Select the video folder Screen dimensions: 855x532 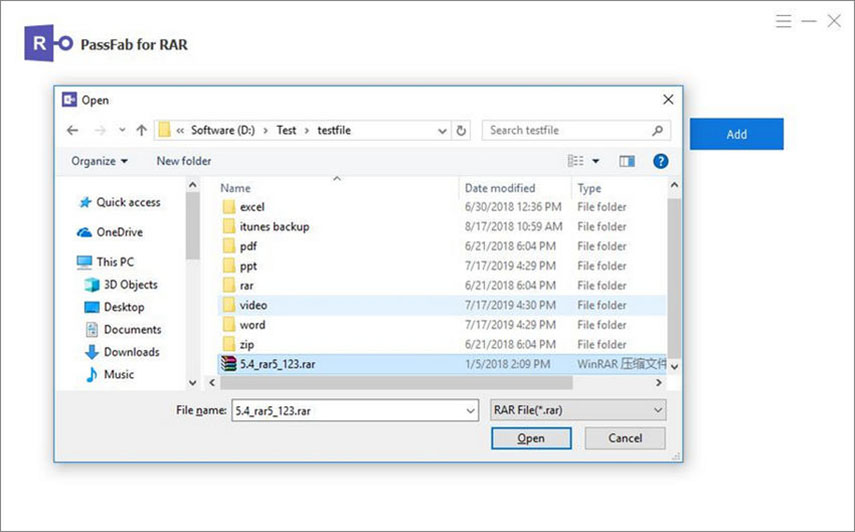point(442,305)
